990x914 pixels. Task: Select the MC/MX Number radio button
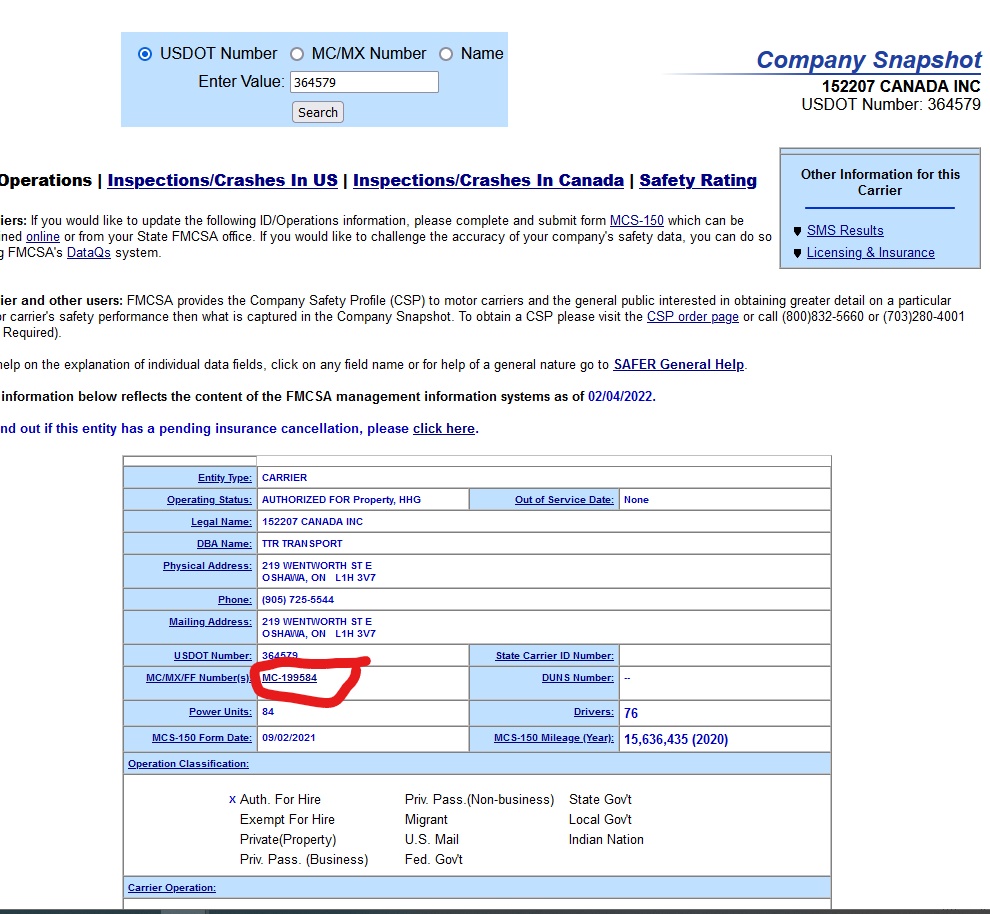coord(296,53)
